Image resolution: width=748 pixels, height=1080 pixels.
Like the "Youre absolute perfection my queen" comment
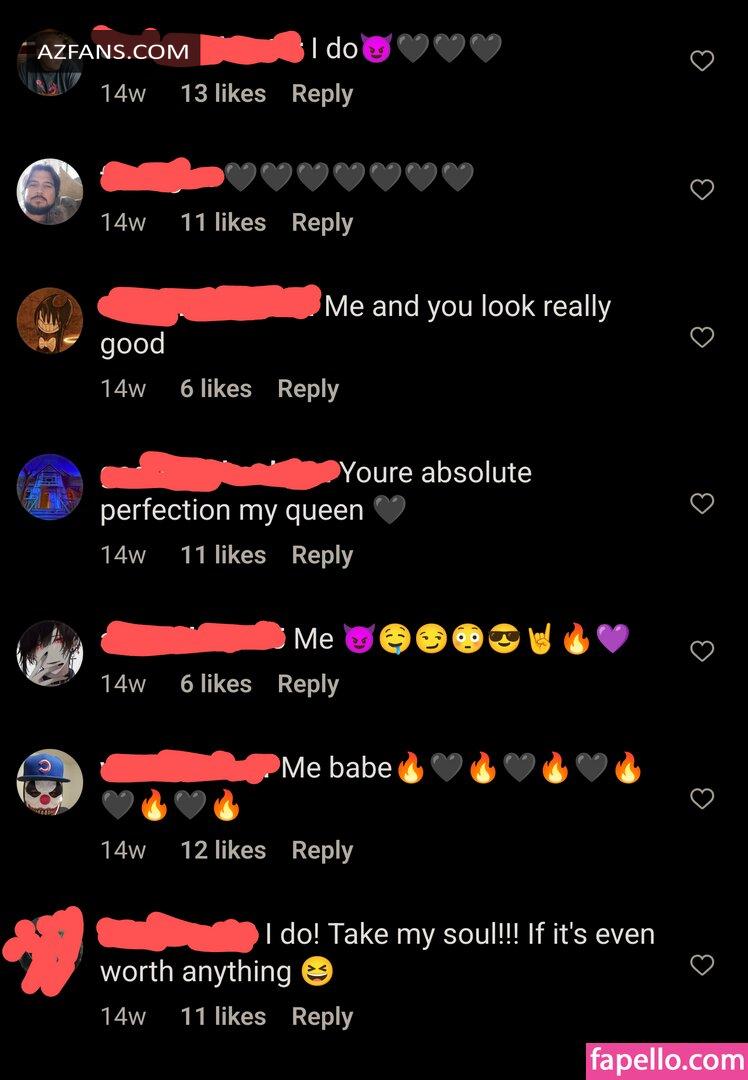pyautogui.click(x=702, y=503)
